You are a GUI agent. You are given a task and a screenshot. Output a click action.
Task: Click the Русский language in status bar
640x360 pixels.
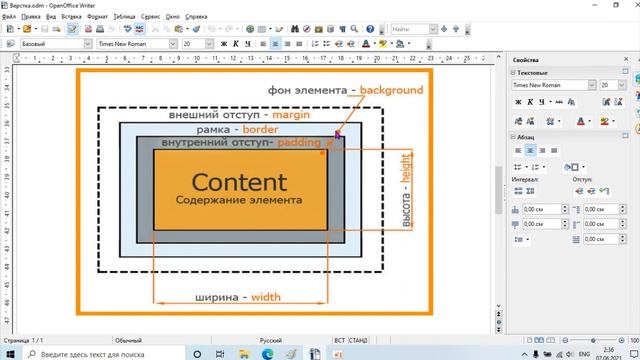point(271,340)
